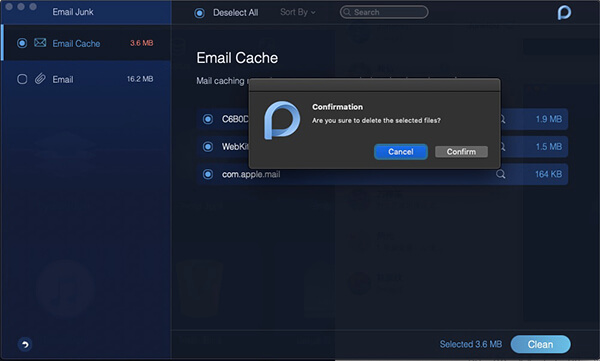Click the Cancel button in the confirmation dialog
This screenshot has height=361, width=600.
tap(401, 152)
